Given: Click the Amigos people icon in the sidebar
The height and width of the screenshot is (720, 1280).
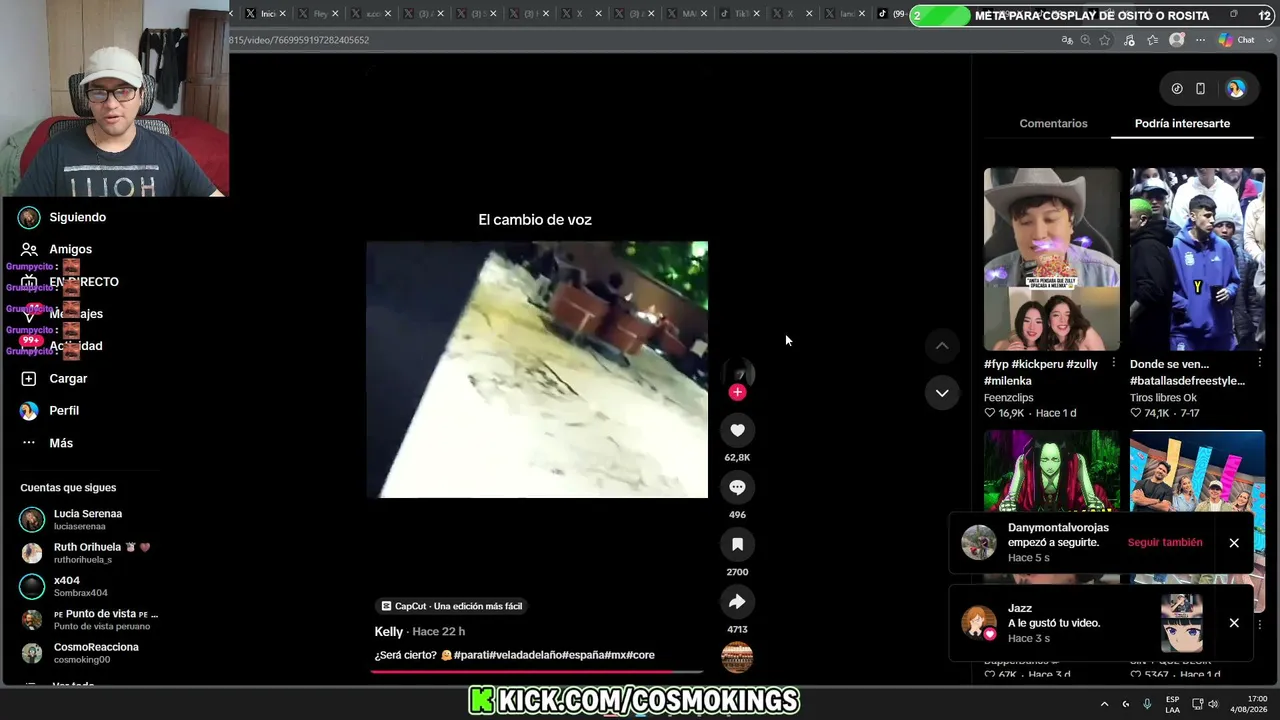Looking at the screenshot, I should 29,249.
